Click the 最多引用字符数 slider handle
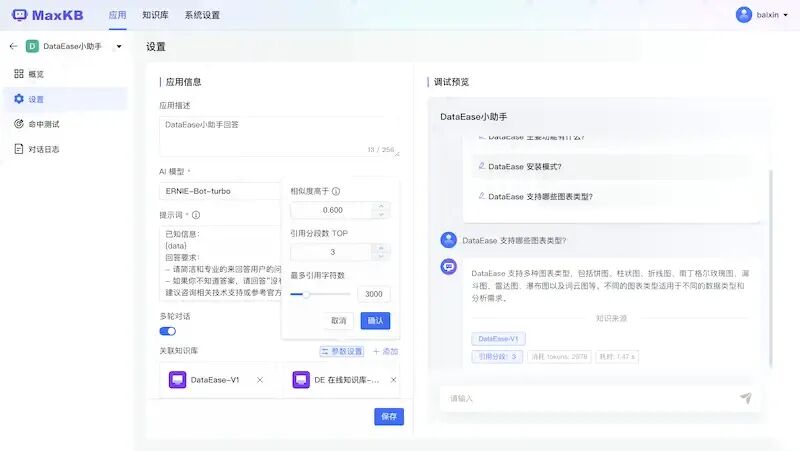800x451 pixels. 306,294
